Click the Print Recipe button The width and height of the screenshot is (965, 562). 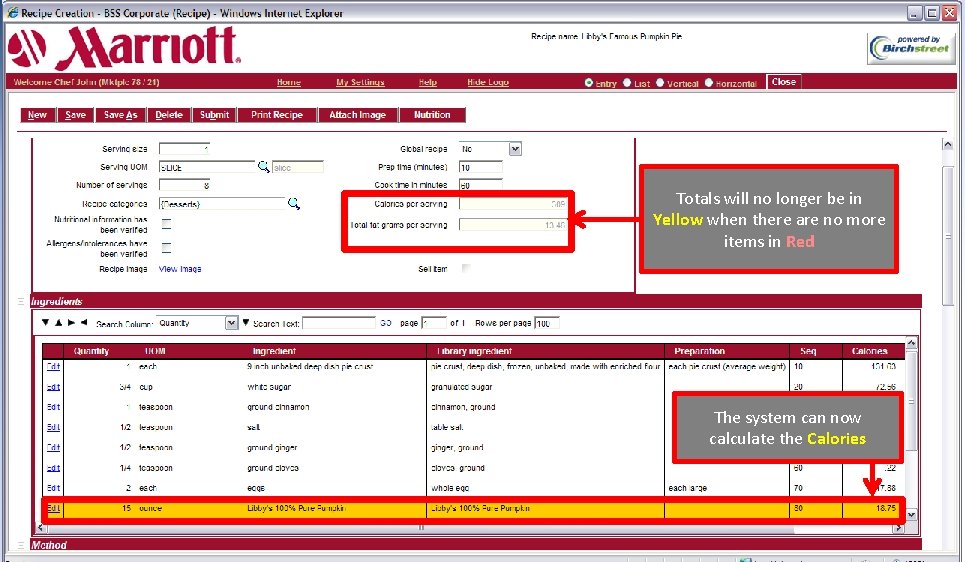[x=277, y=115]
